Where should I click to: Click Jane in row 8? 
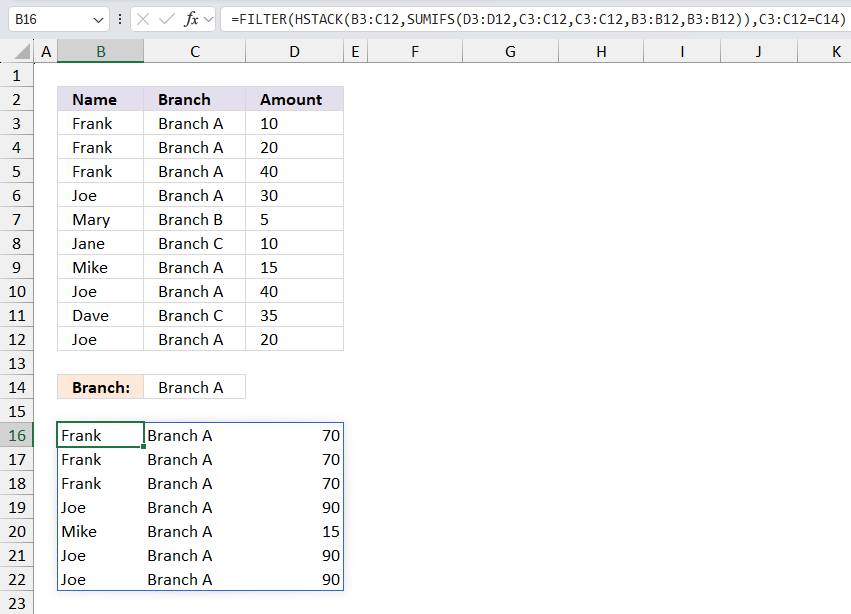pos(100,243)
